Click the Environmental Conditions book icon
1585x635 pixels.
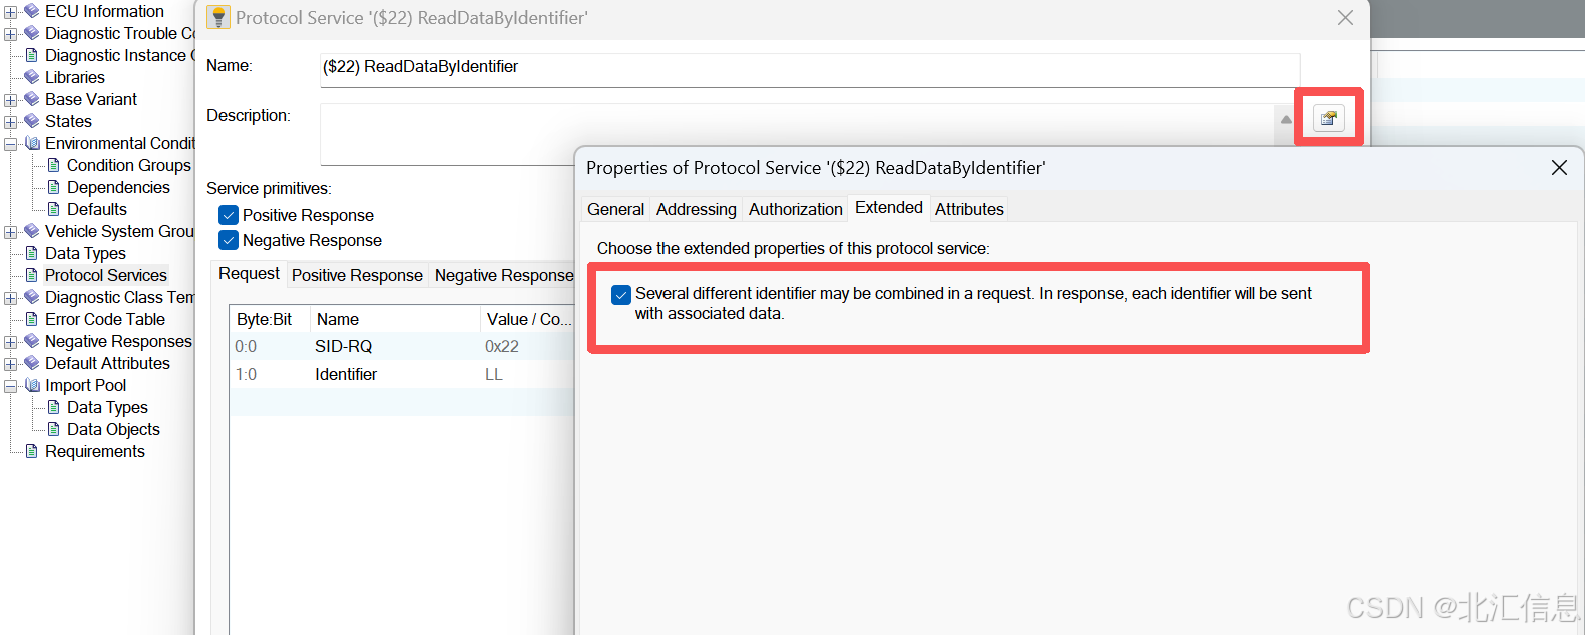[x=32, y=143]
